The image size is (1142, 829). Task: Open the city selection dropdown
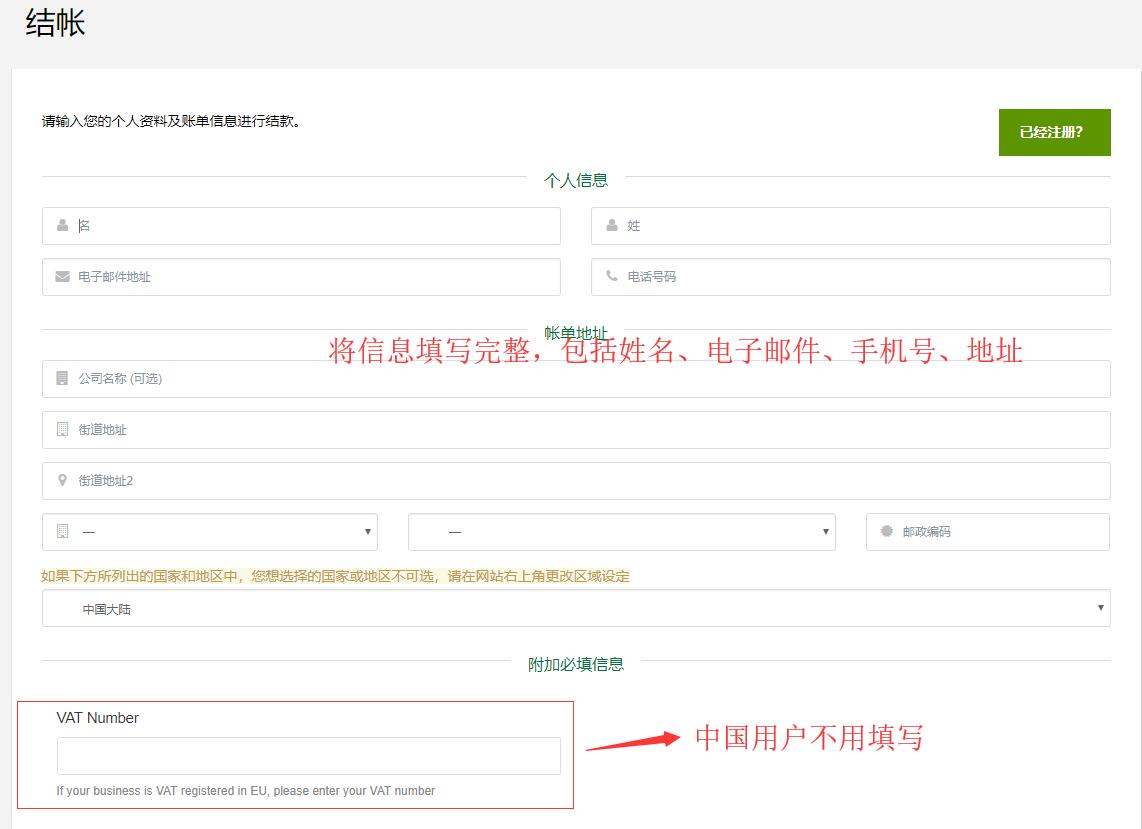point(620,532)
